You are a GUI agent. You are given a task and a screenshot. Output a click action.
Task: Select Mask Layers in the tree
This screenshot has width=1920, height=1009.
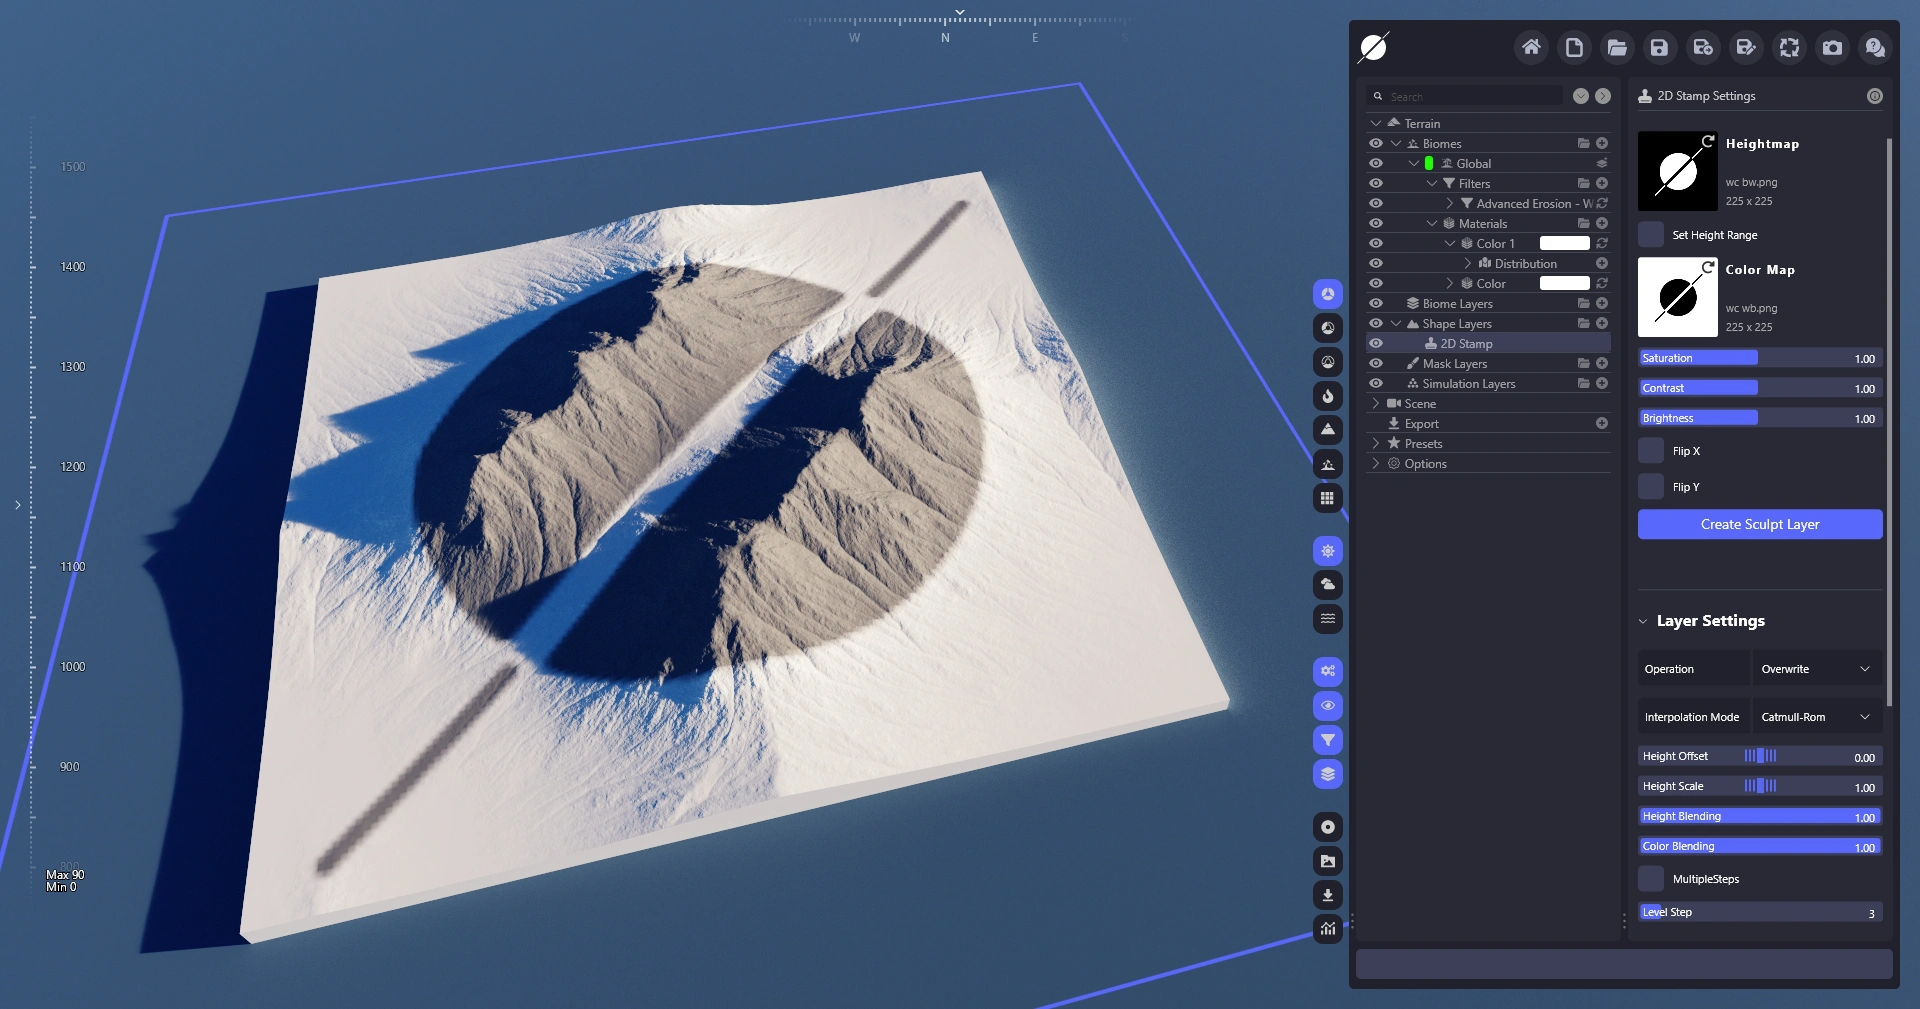pyautogui.click(x=1454, y=364)
